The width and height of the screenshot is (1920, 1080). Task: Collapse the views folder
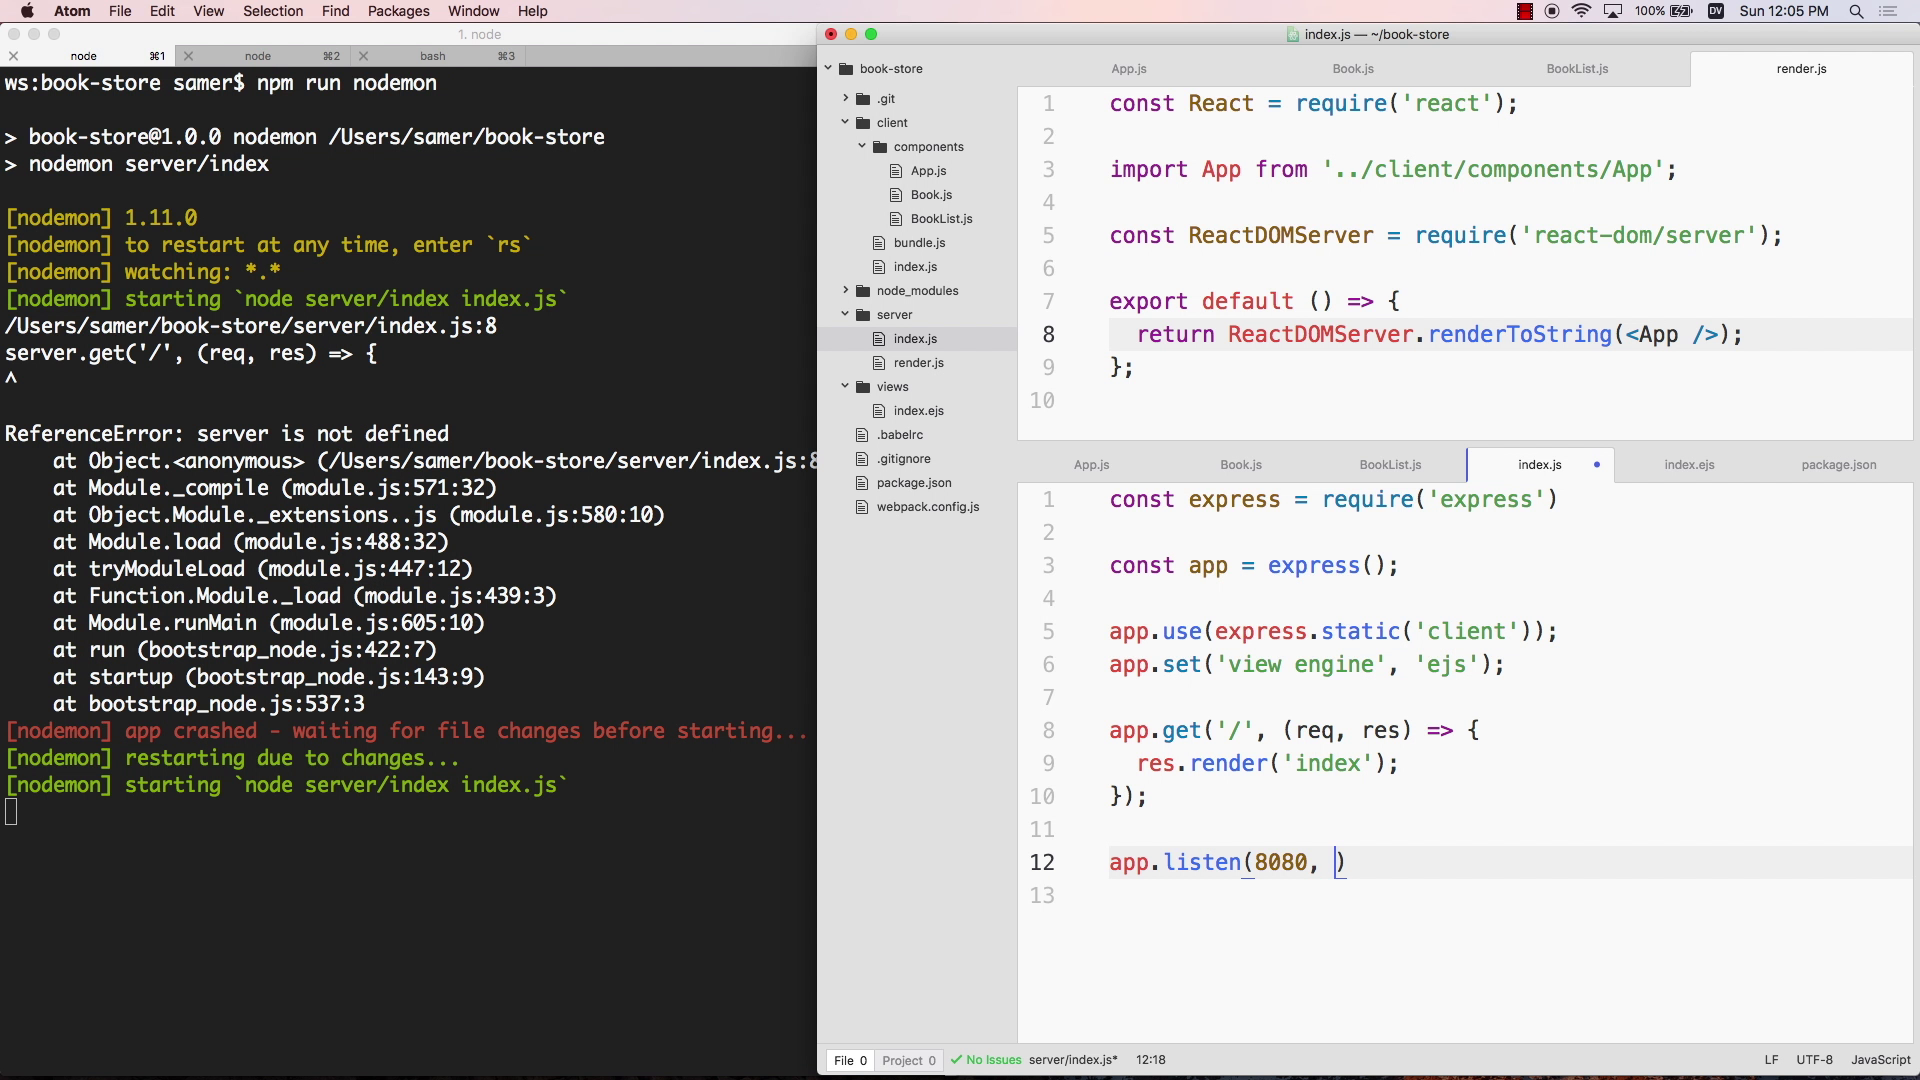tap(845, 386)
